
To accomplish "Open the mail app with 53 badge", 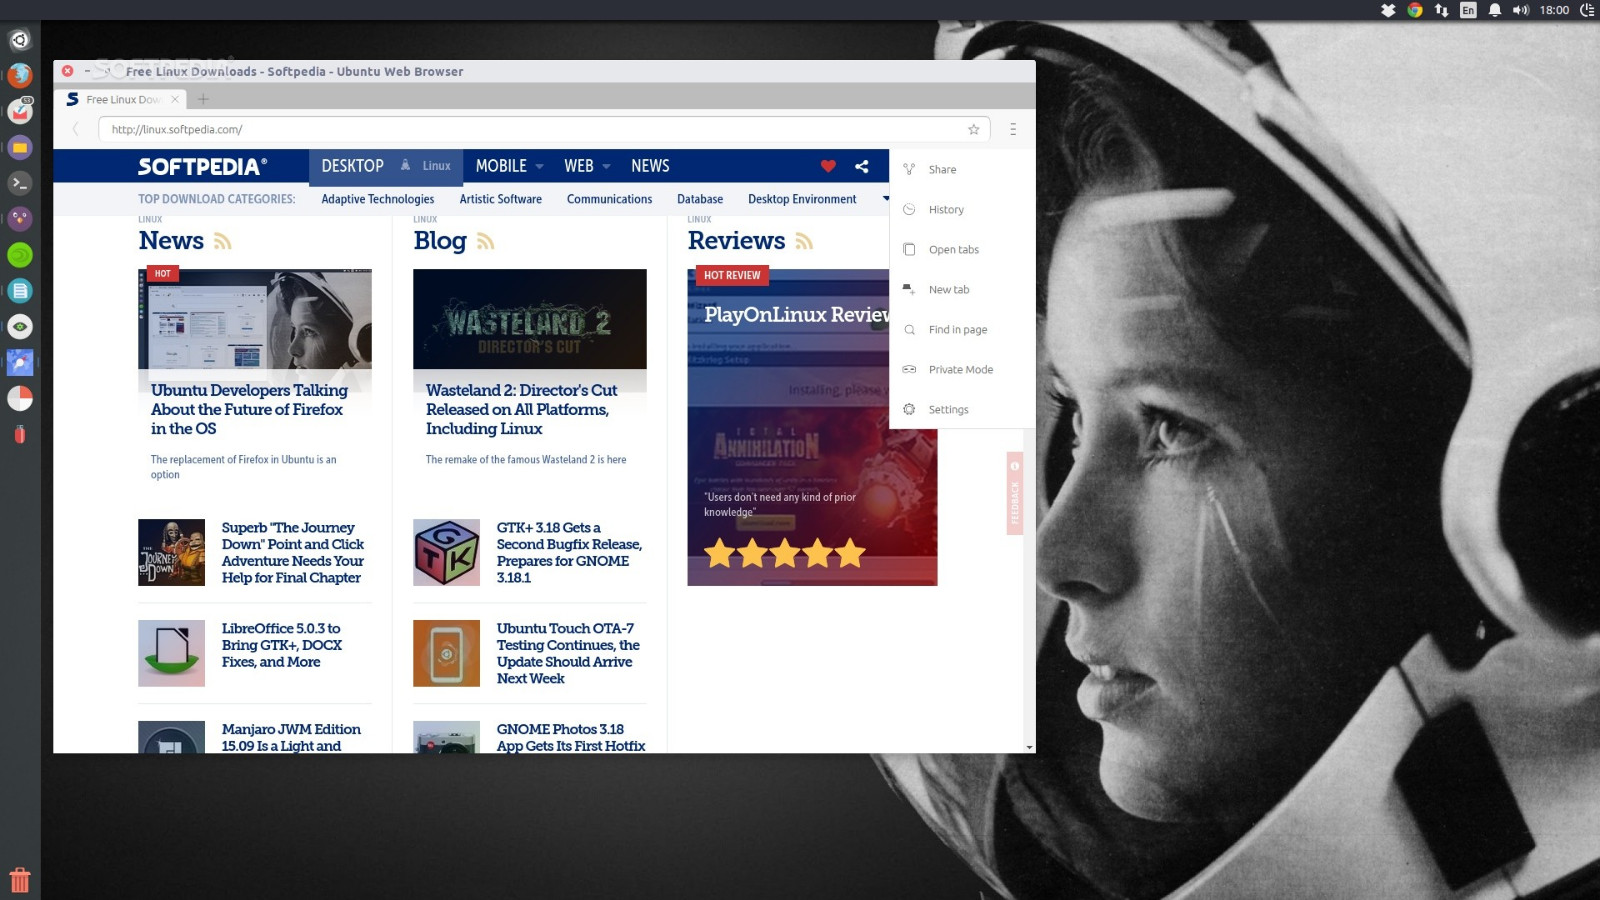I will (x=20, y=111).
